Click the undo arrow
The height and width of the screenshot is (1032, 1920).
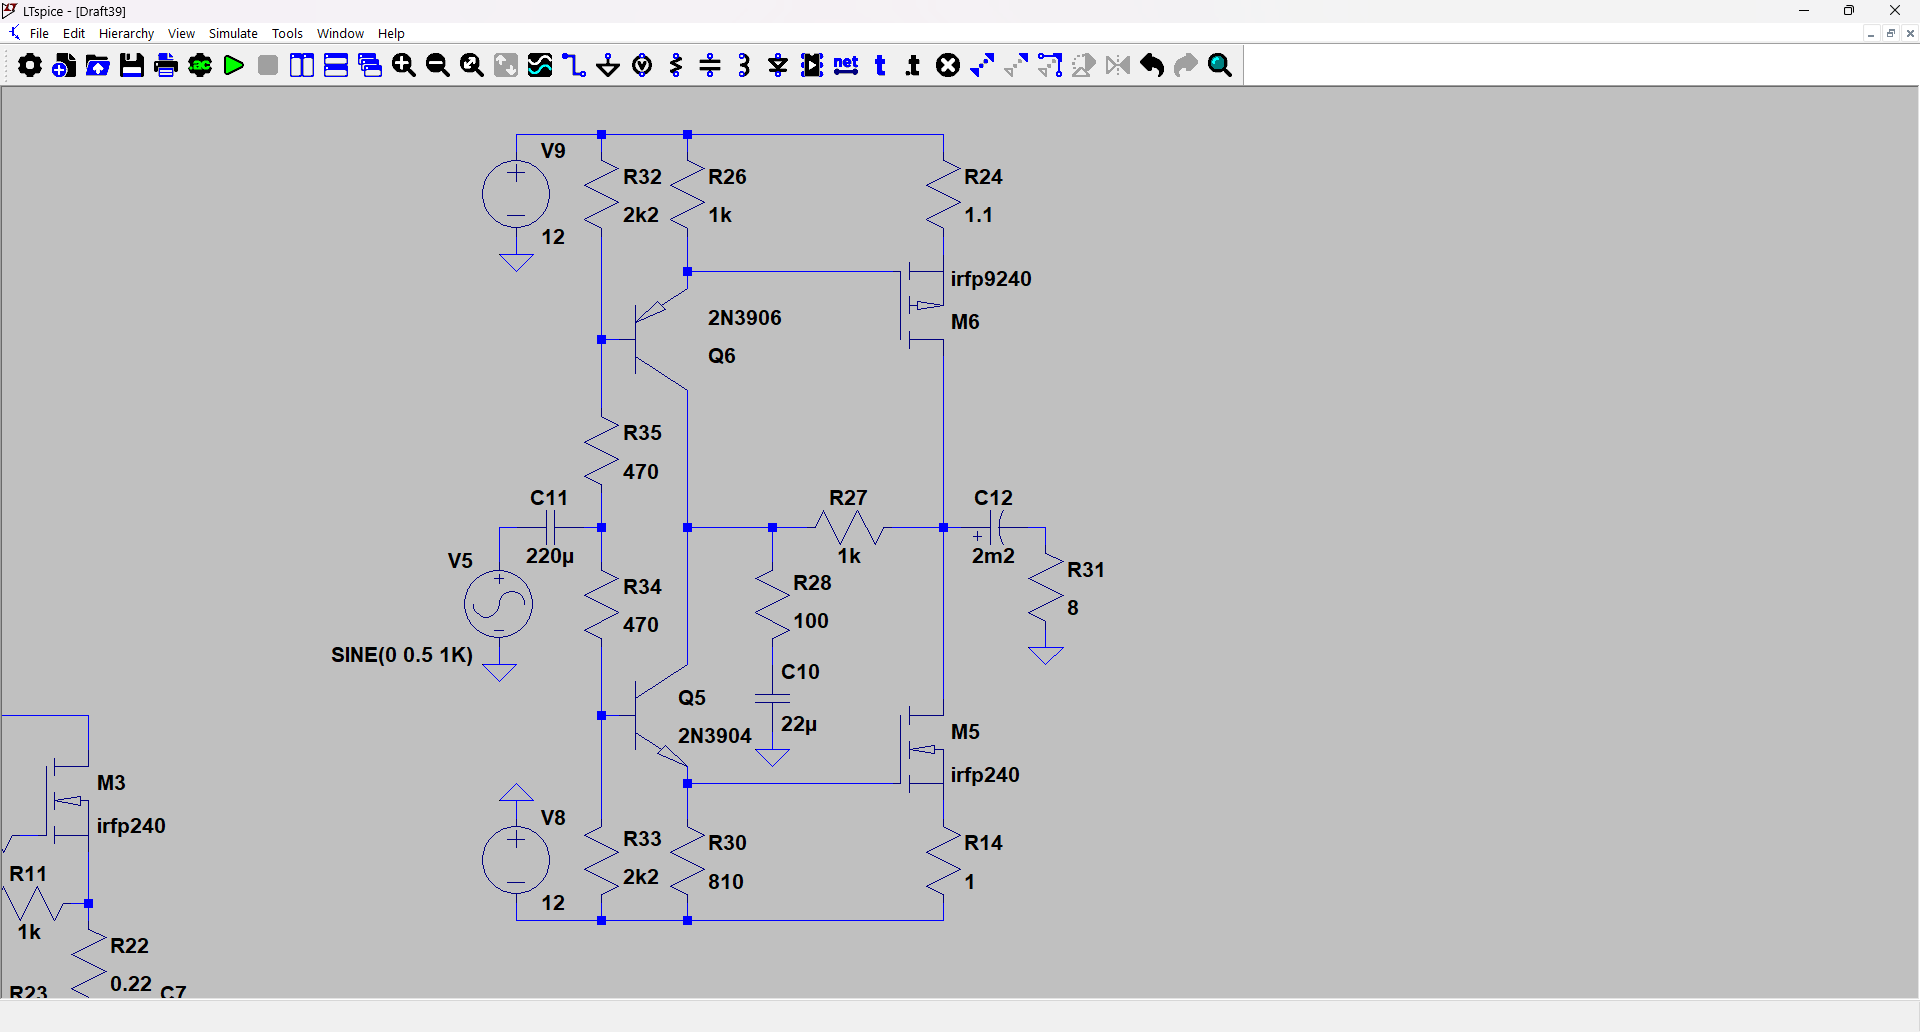[1152, 66]
